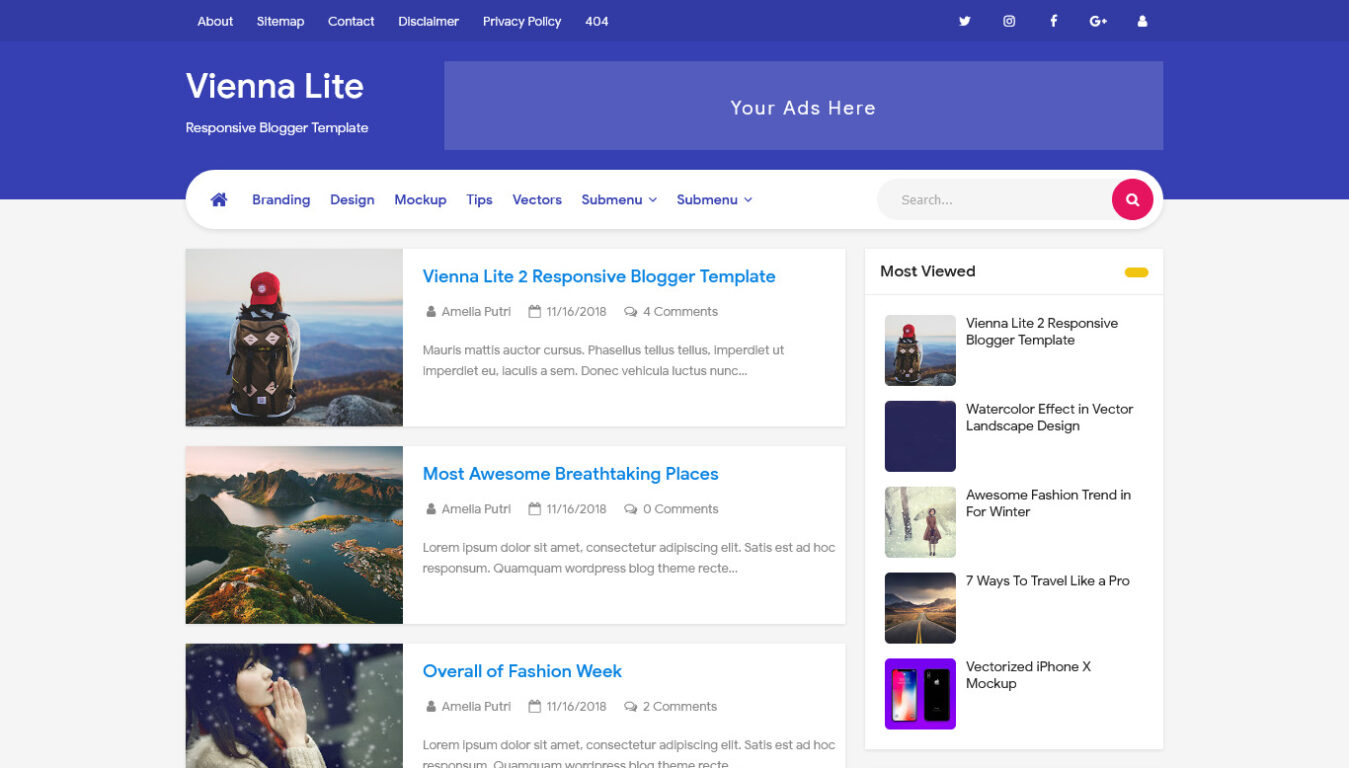Select the Vectors category
Screen dimensions: 1349x768
[537, 200]
